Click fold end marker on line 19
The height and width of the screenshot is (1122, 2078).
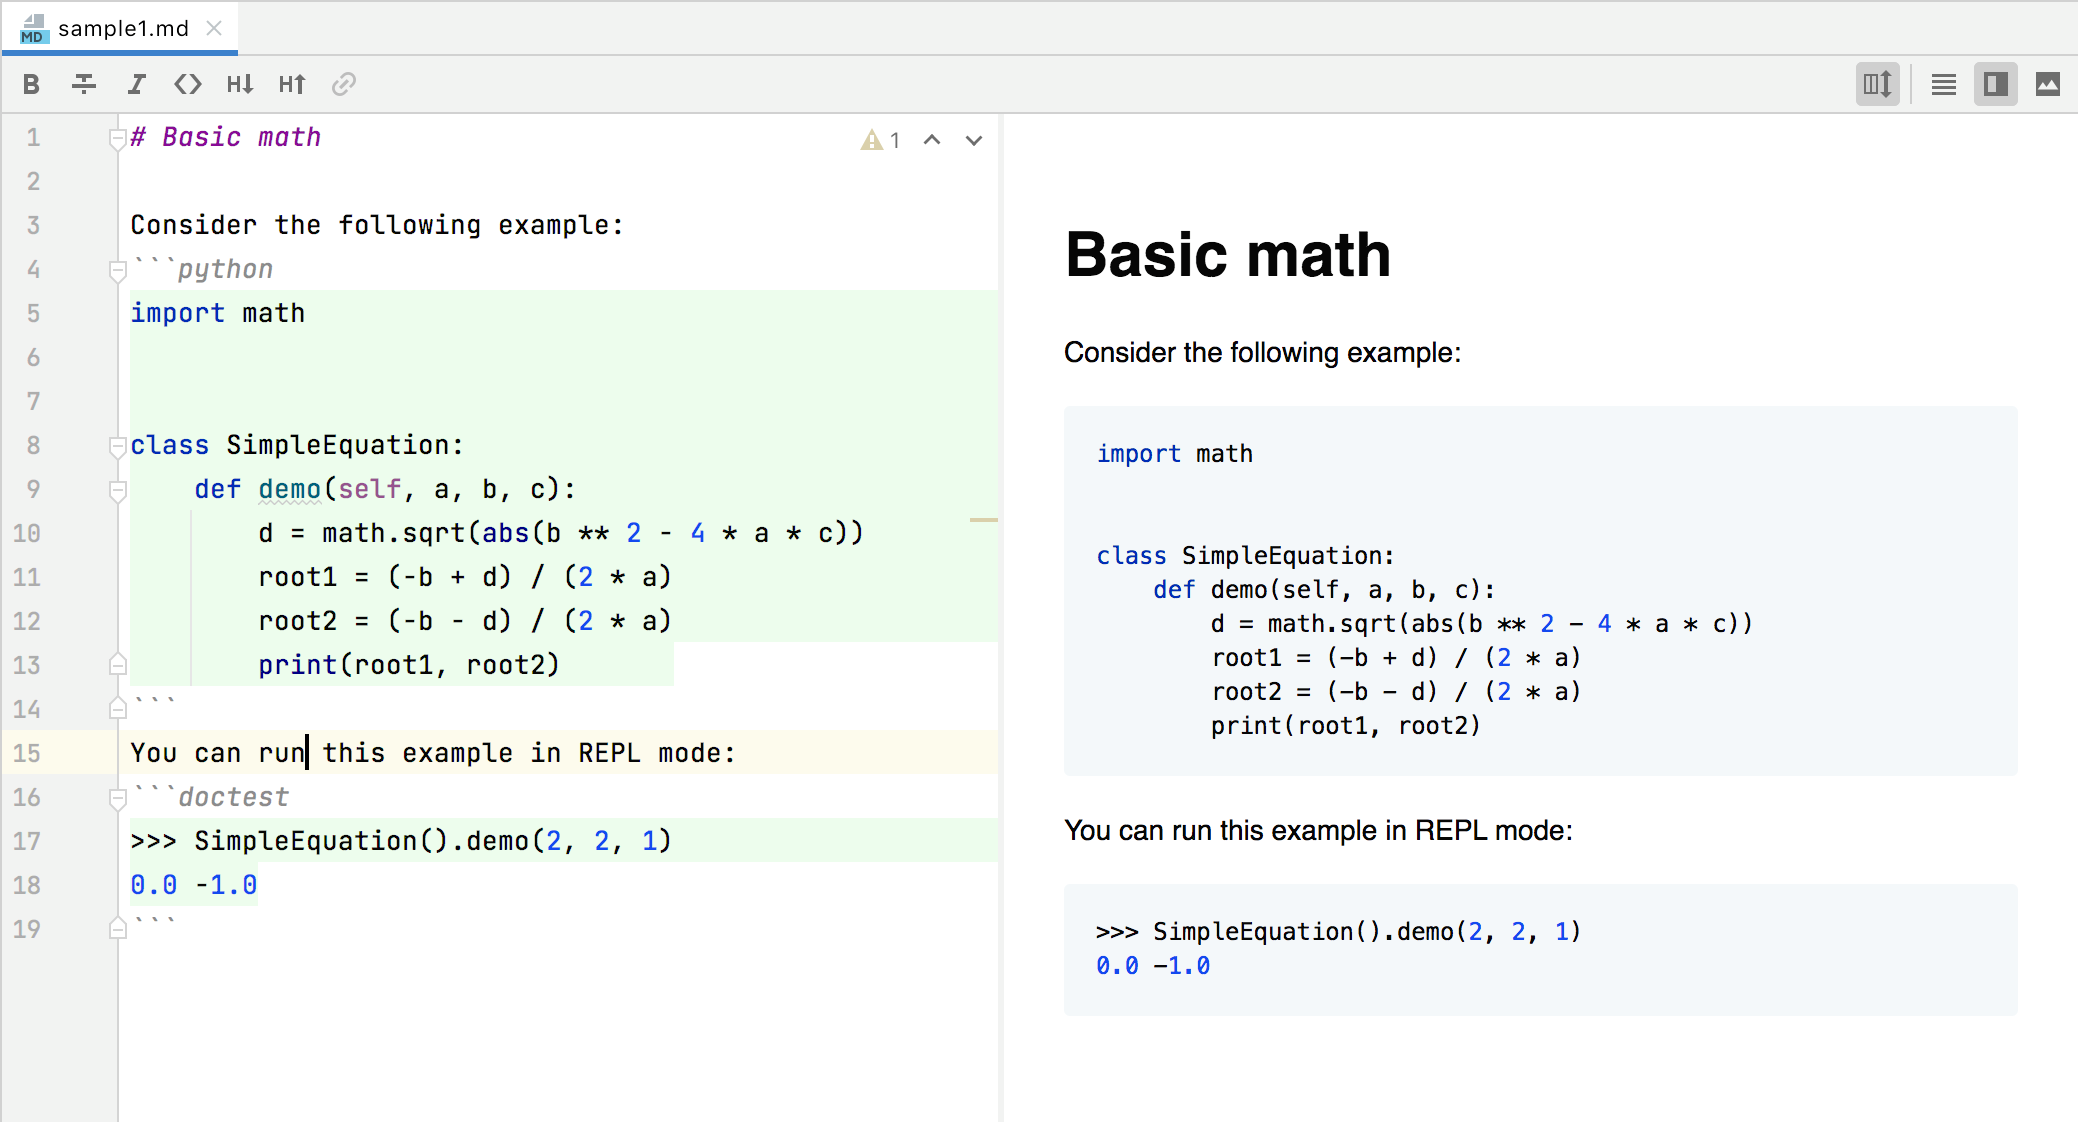[117, 928]
